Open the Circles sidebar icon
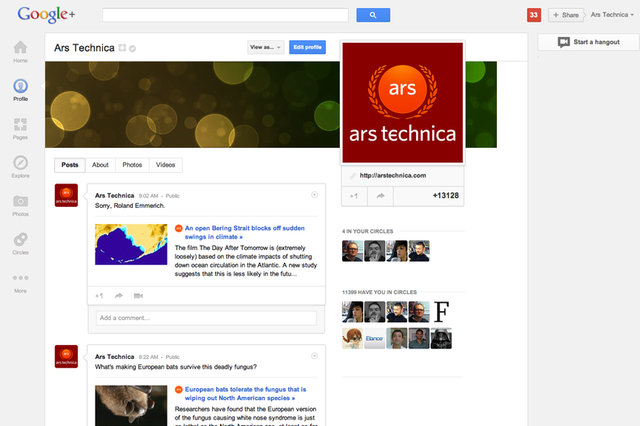640x426 pixels. 20,239
